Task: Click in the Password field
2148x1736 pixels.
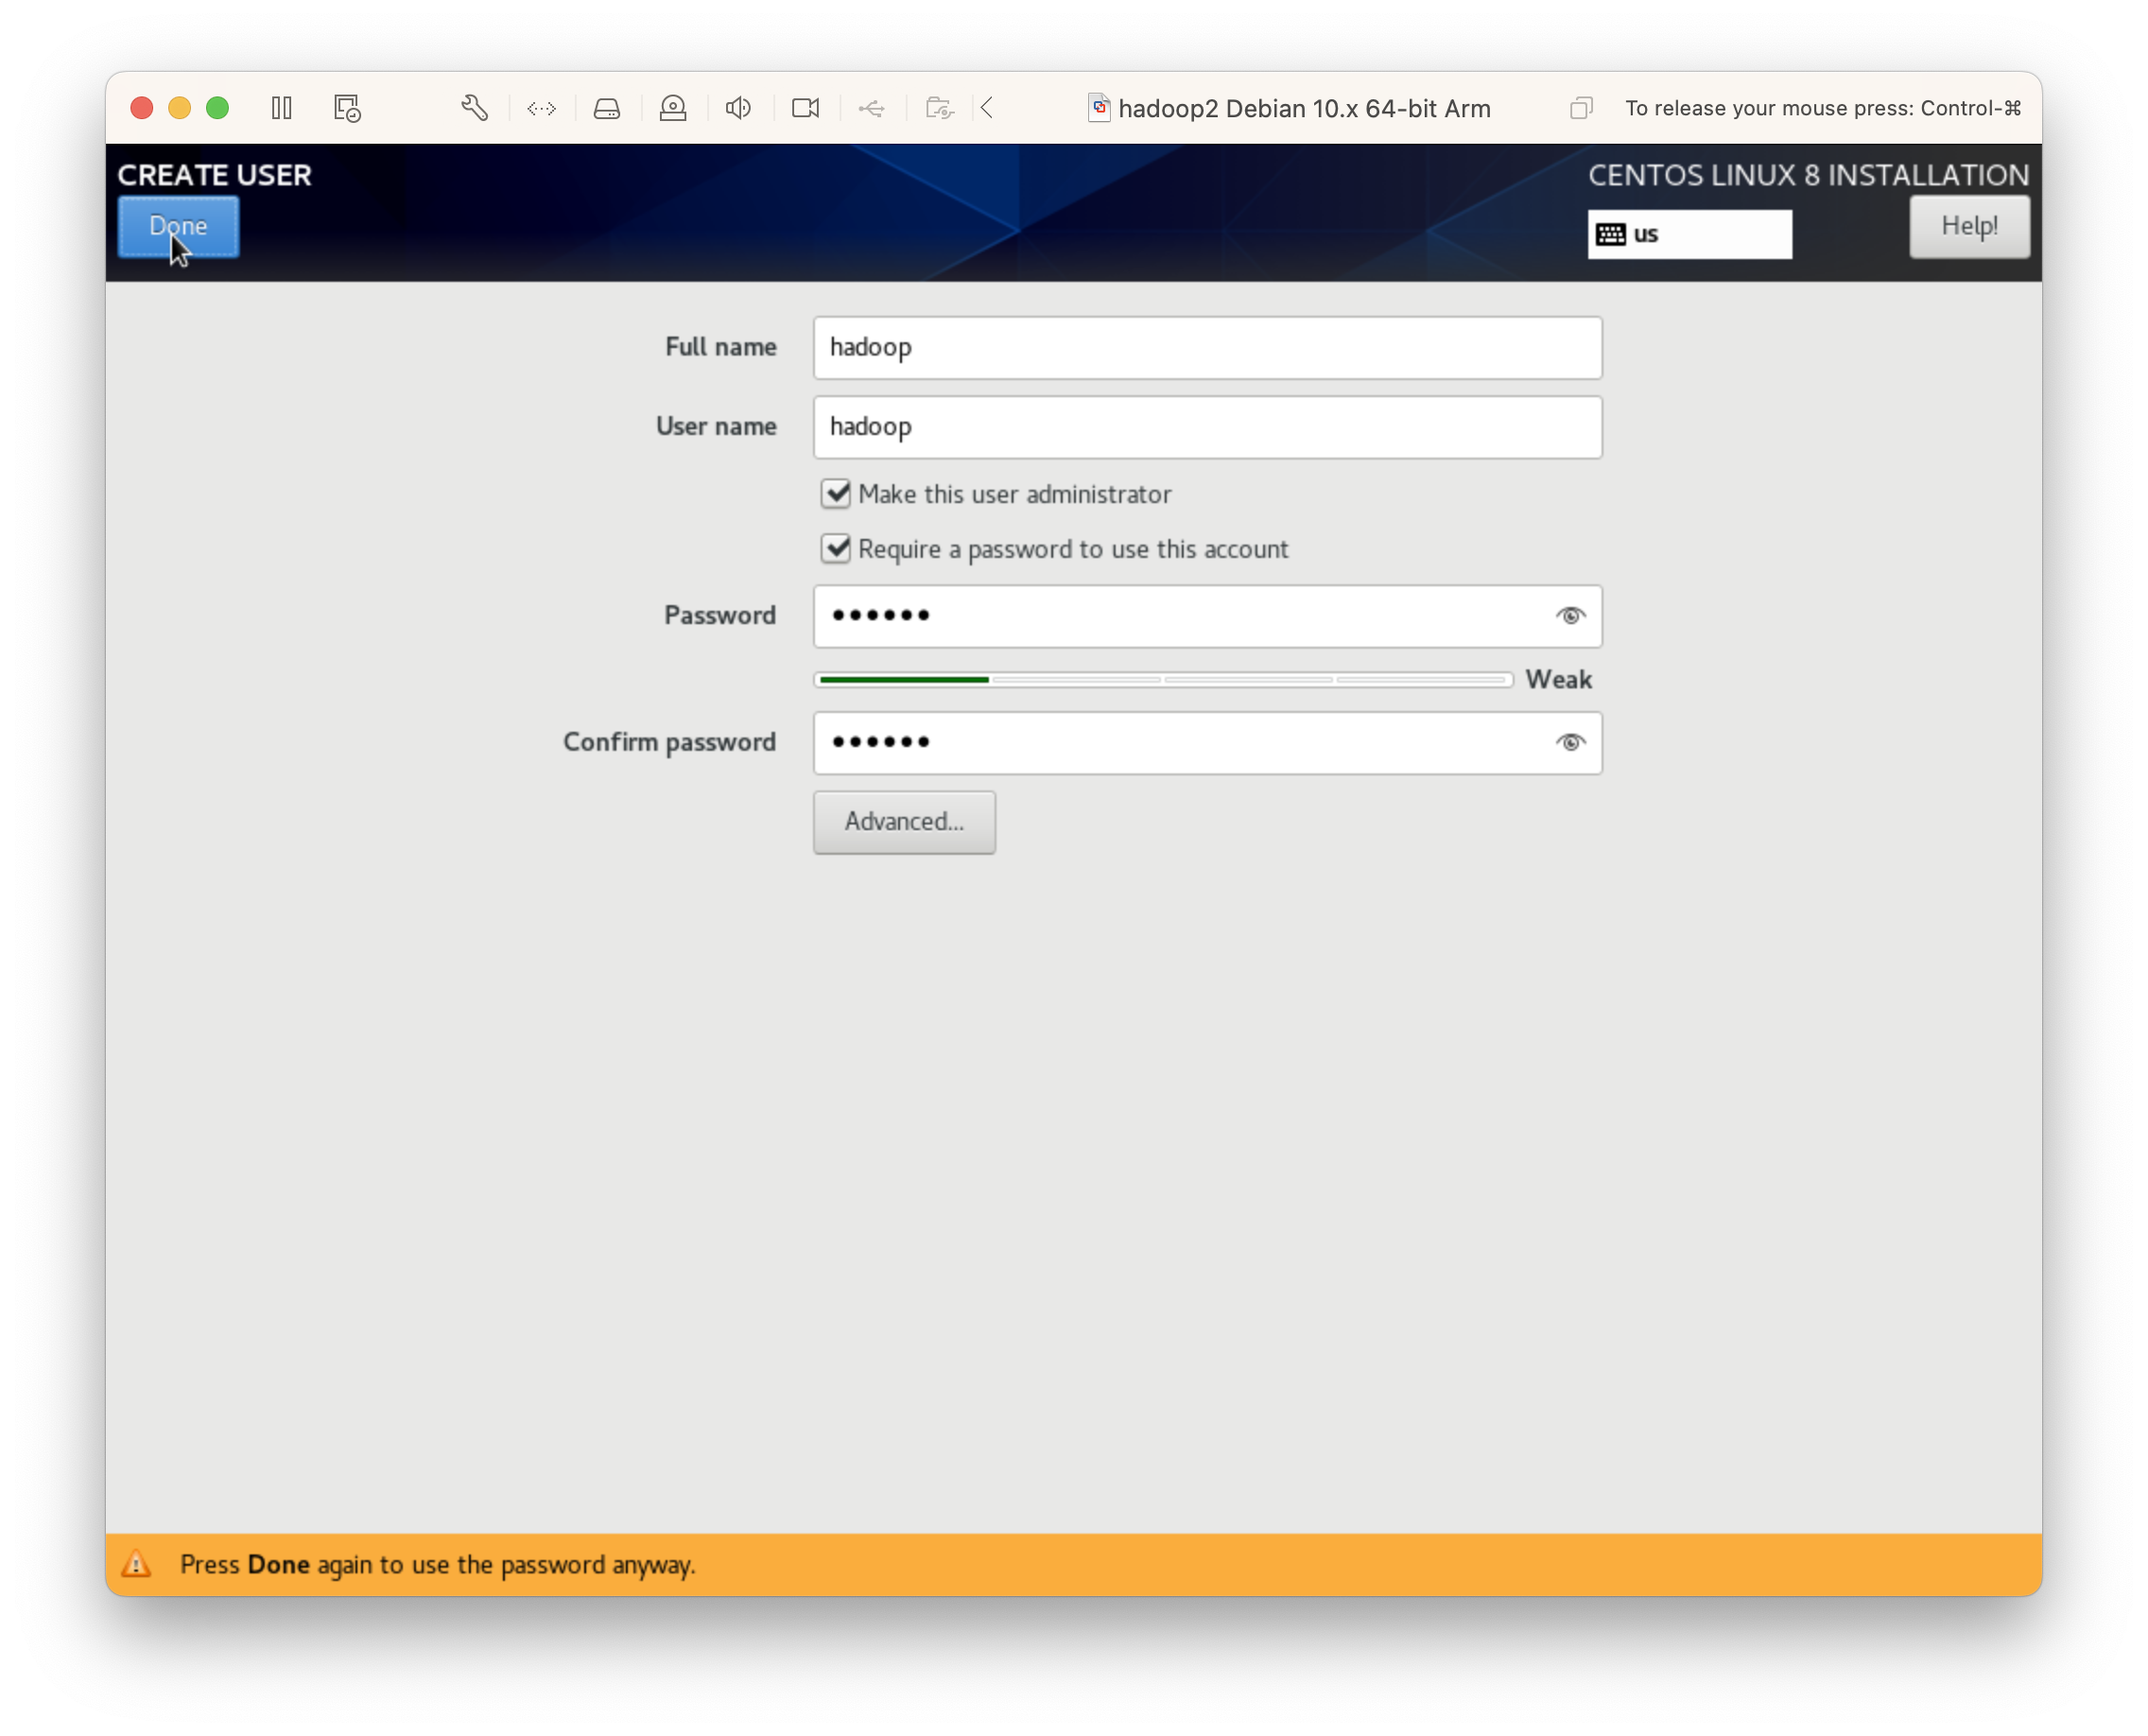Action: [x=1207, y=616]
